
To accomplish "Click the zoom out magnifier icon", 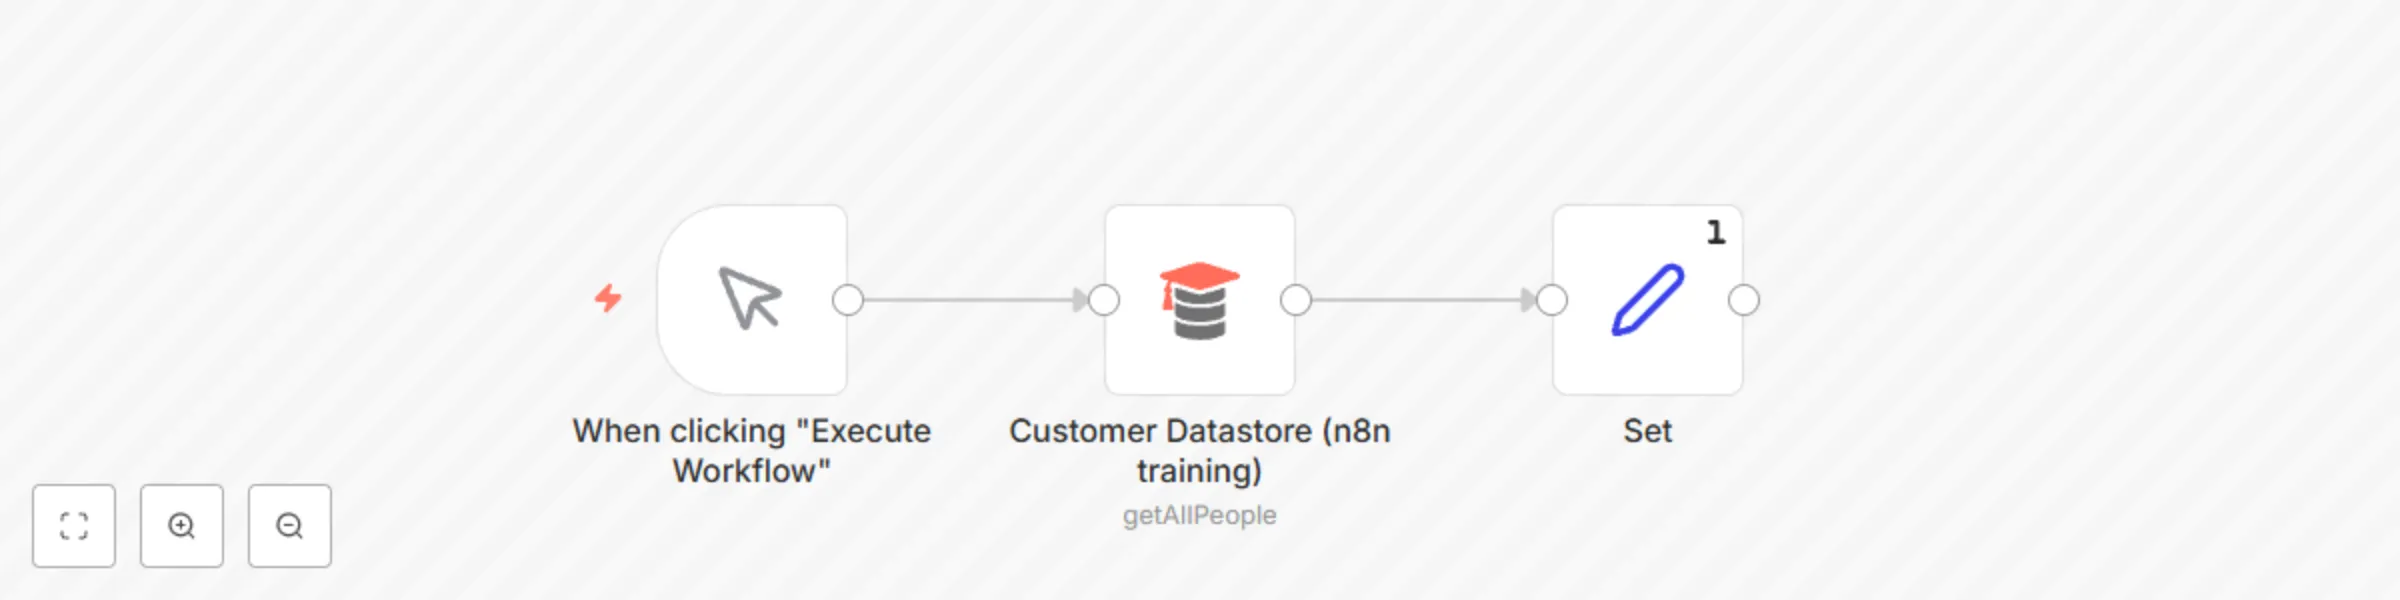I will click(x=290, y=526).
